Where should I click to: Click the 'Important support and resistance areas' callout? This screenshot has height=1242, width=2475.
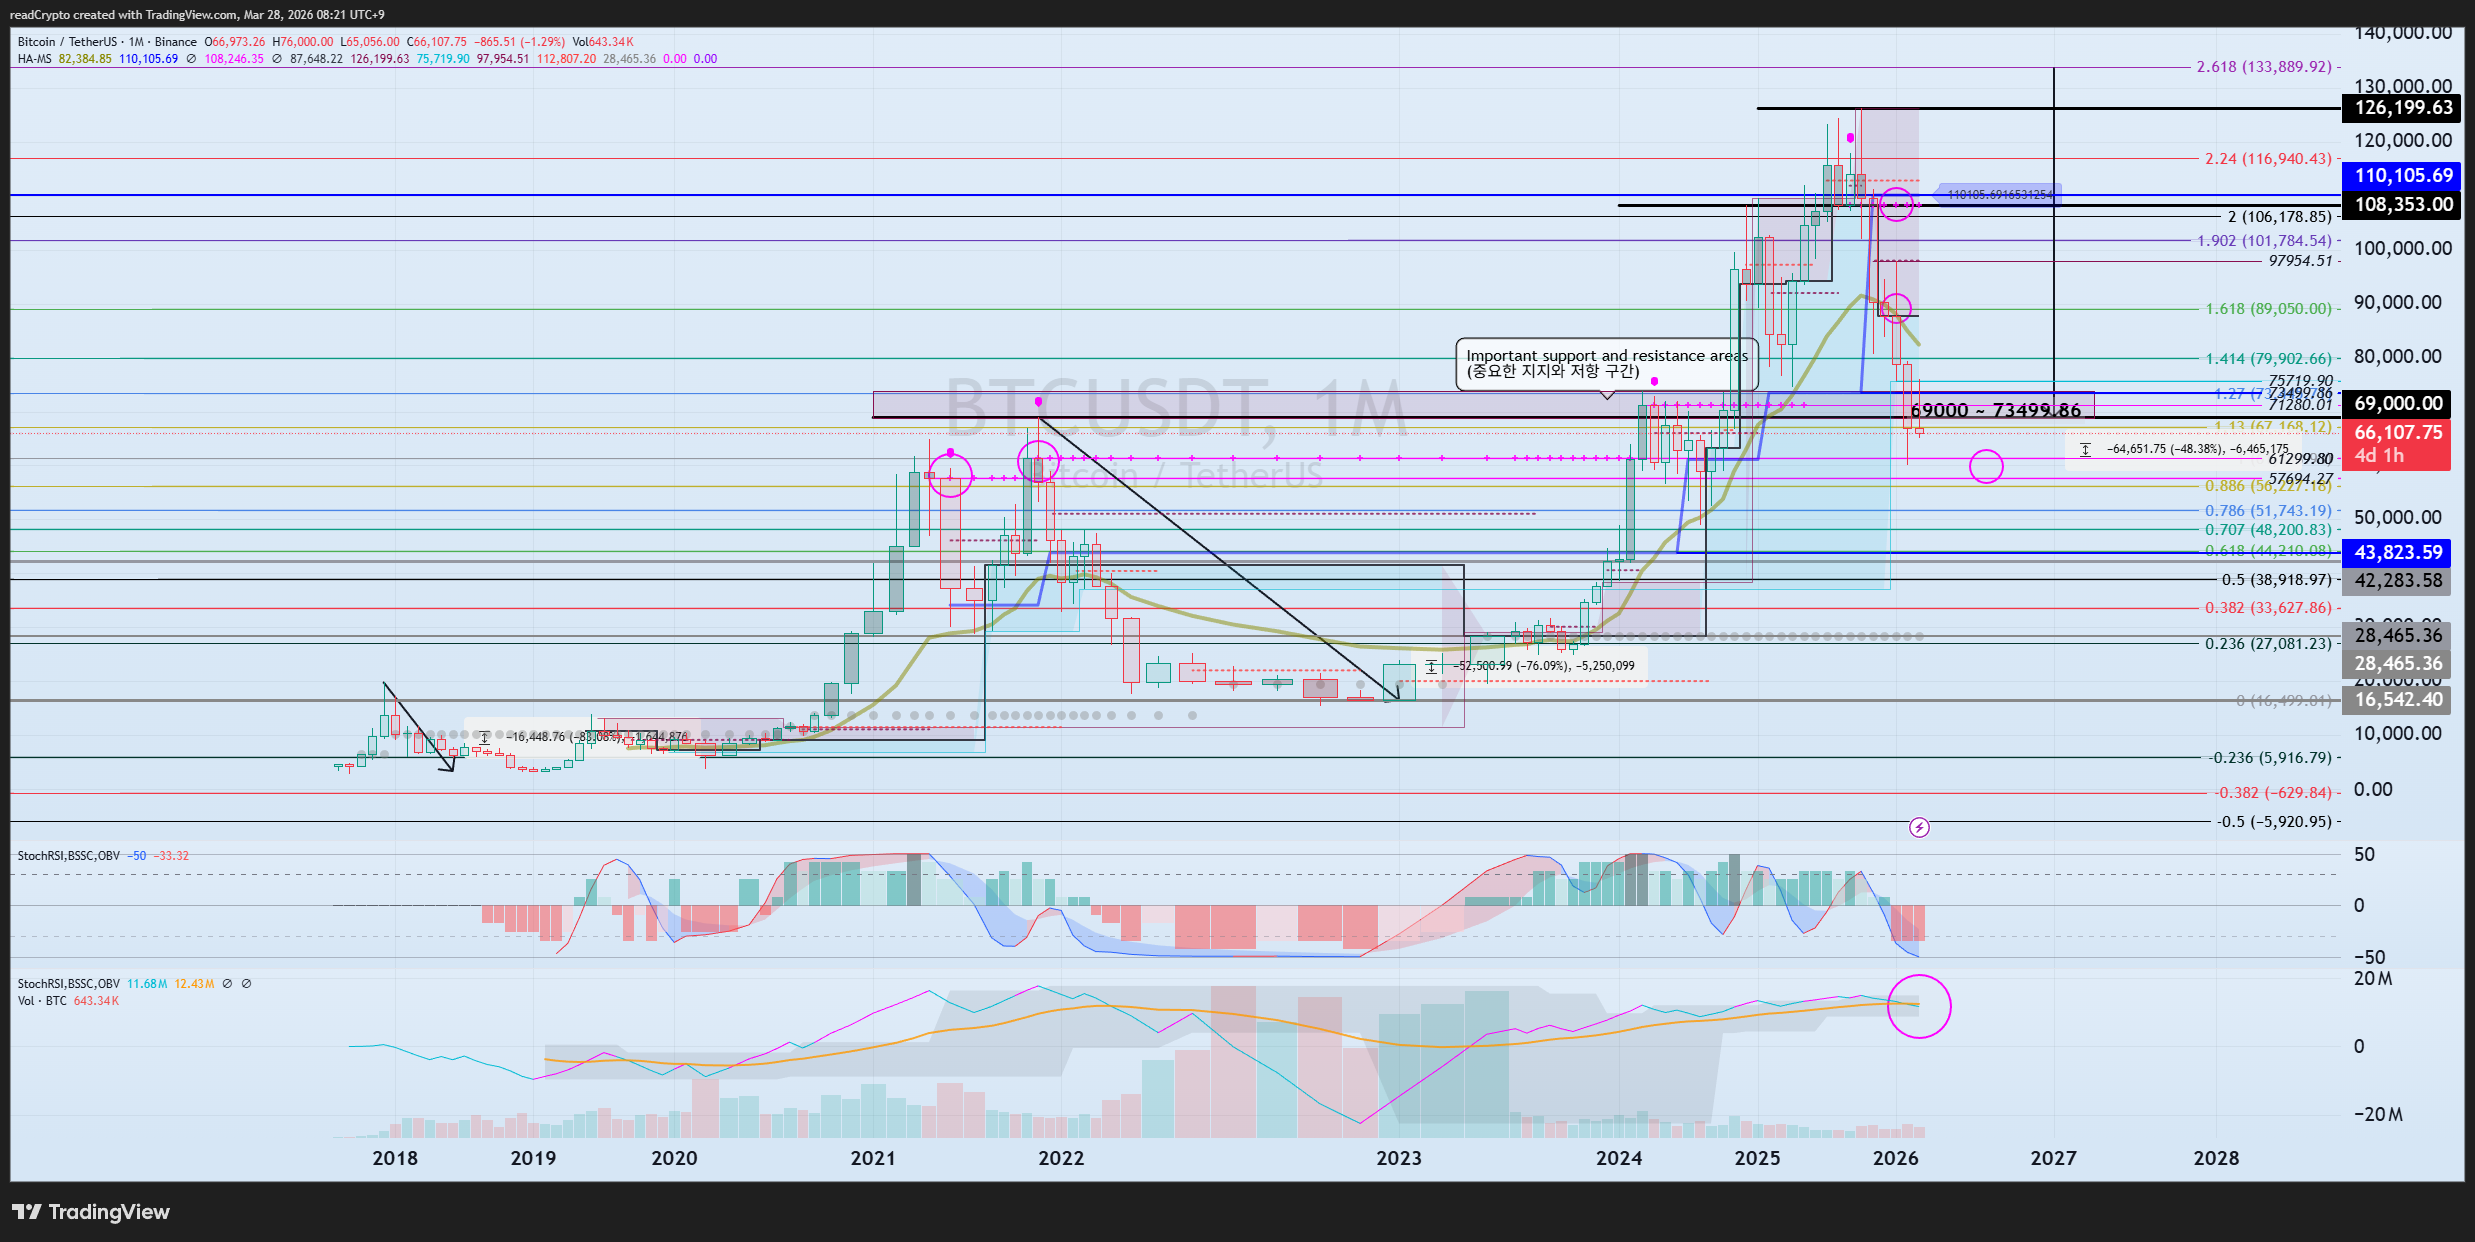[x=1607, y=364]
